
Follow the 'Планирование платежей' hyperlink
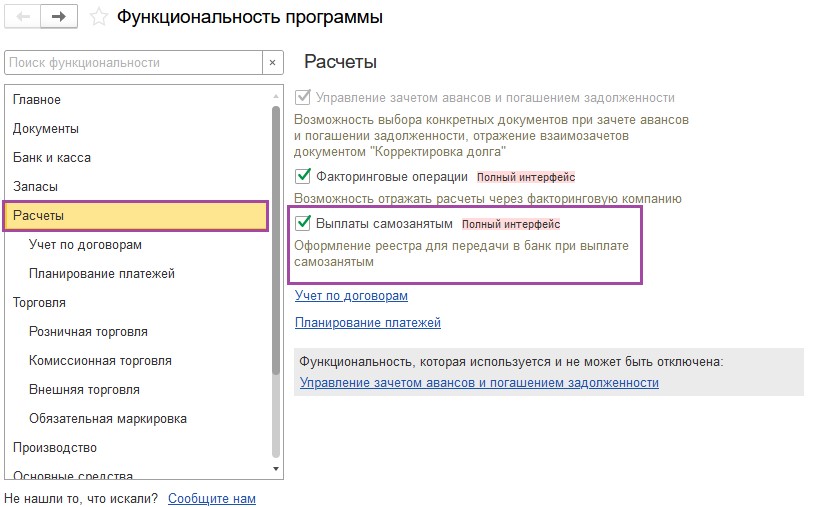[368, 323]
